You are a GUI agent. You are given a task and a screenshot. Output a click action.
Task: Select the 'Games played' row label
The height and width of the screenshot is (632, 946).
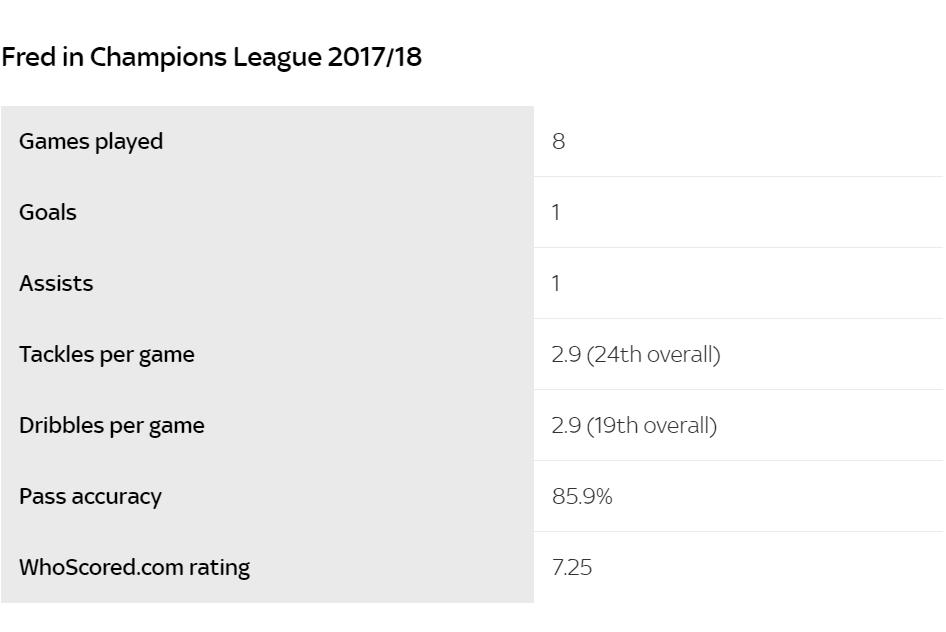click(91, 142)
